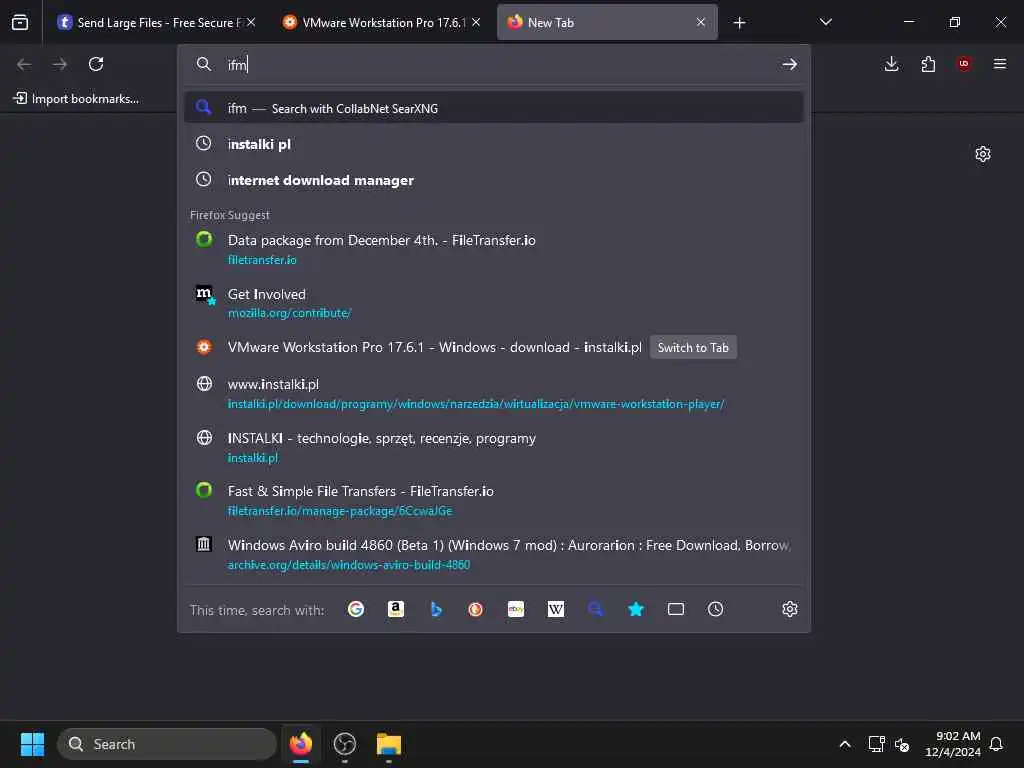1024x768 pixels.
Task: Search in open Tabs icon
Action: point(676,609)
